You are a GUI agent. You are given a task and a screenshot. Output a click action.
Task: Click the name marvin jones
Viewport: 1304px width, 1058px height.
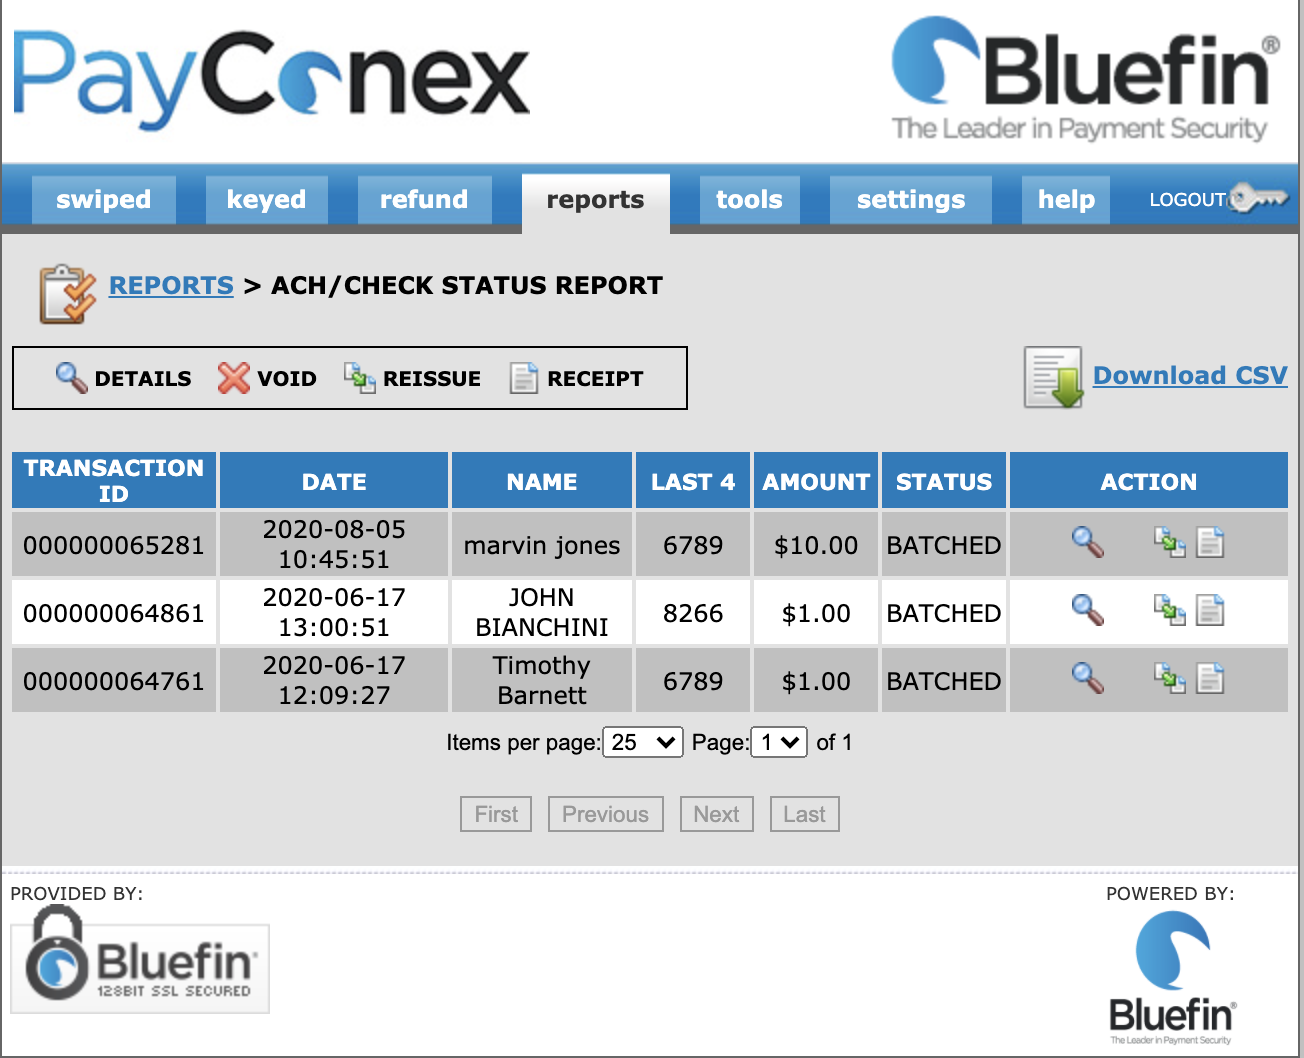(x=542, y=545)
